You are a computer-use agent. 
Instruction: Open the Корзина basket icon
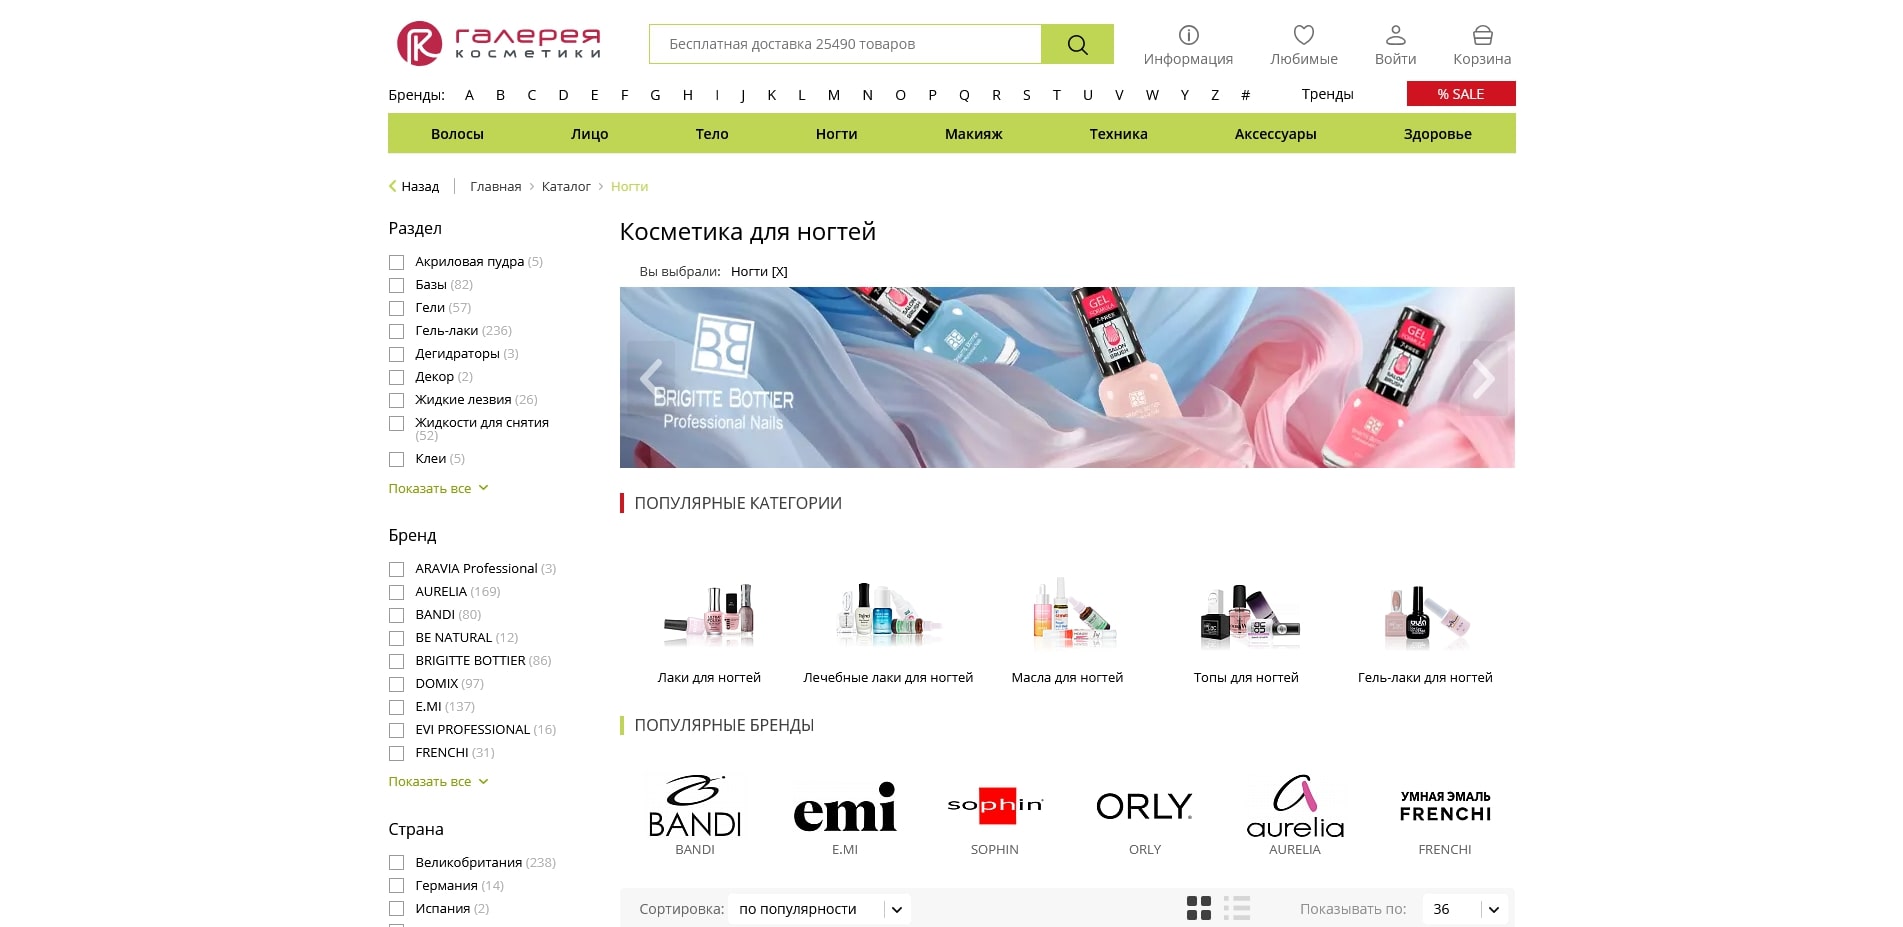(x=1482, y=36)
